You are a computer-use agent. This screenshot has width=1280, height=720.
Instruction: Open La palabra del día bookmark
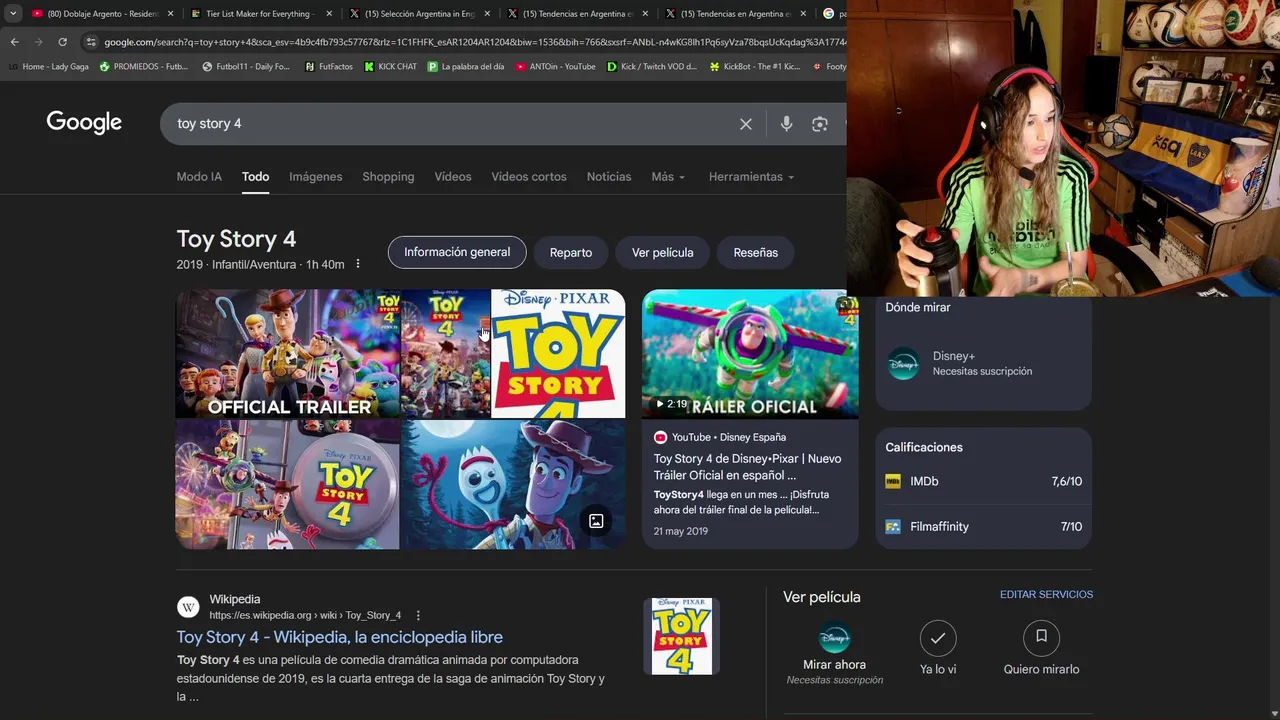pyautogui.click(x=465, y=67)
